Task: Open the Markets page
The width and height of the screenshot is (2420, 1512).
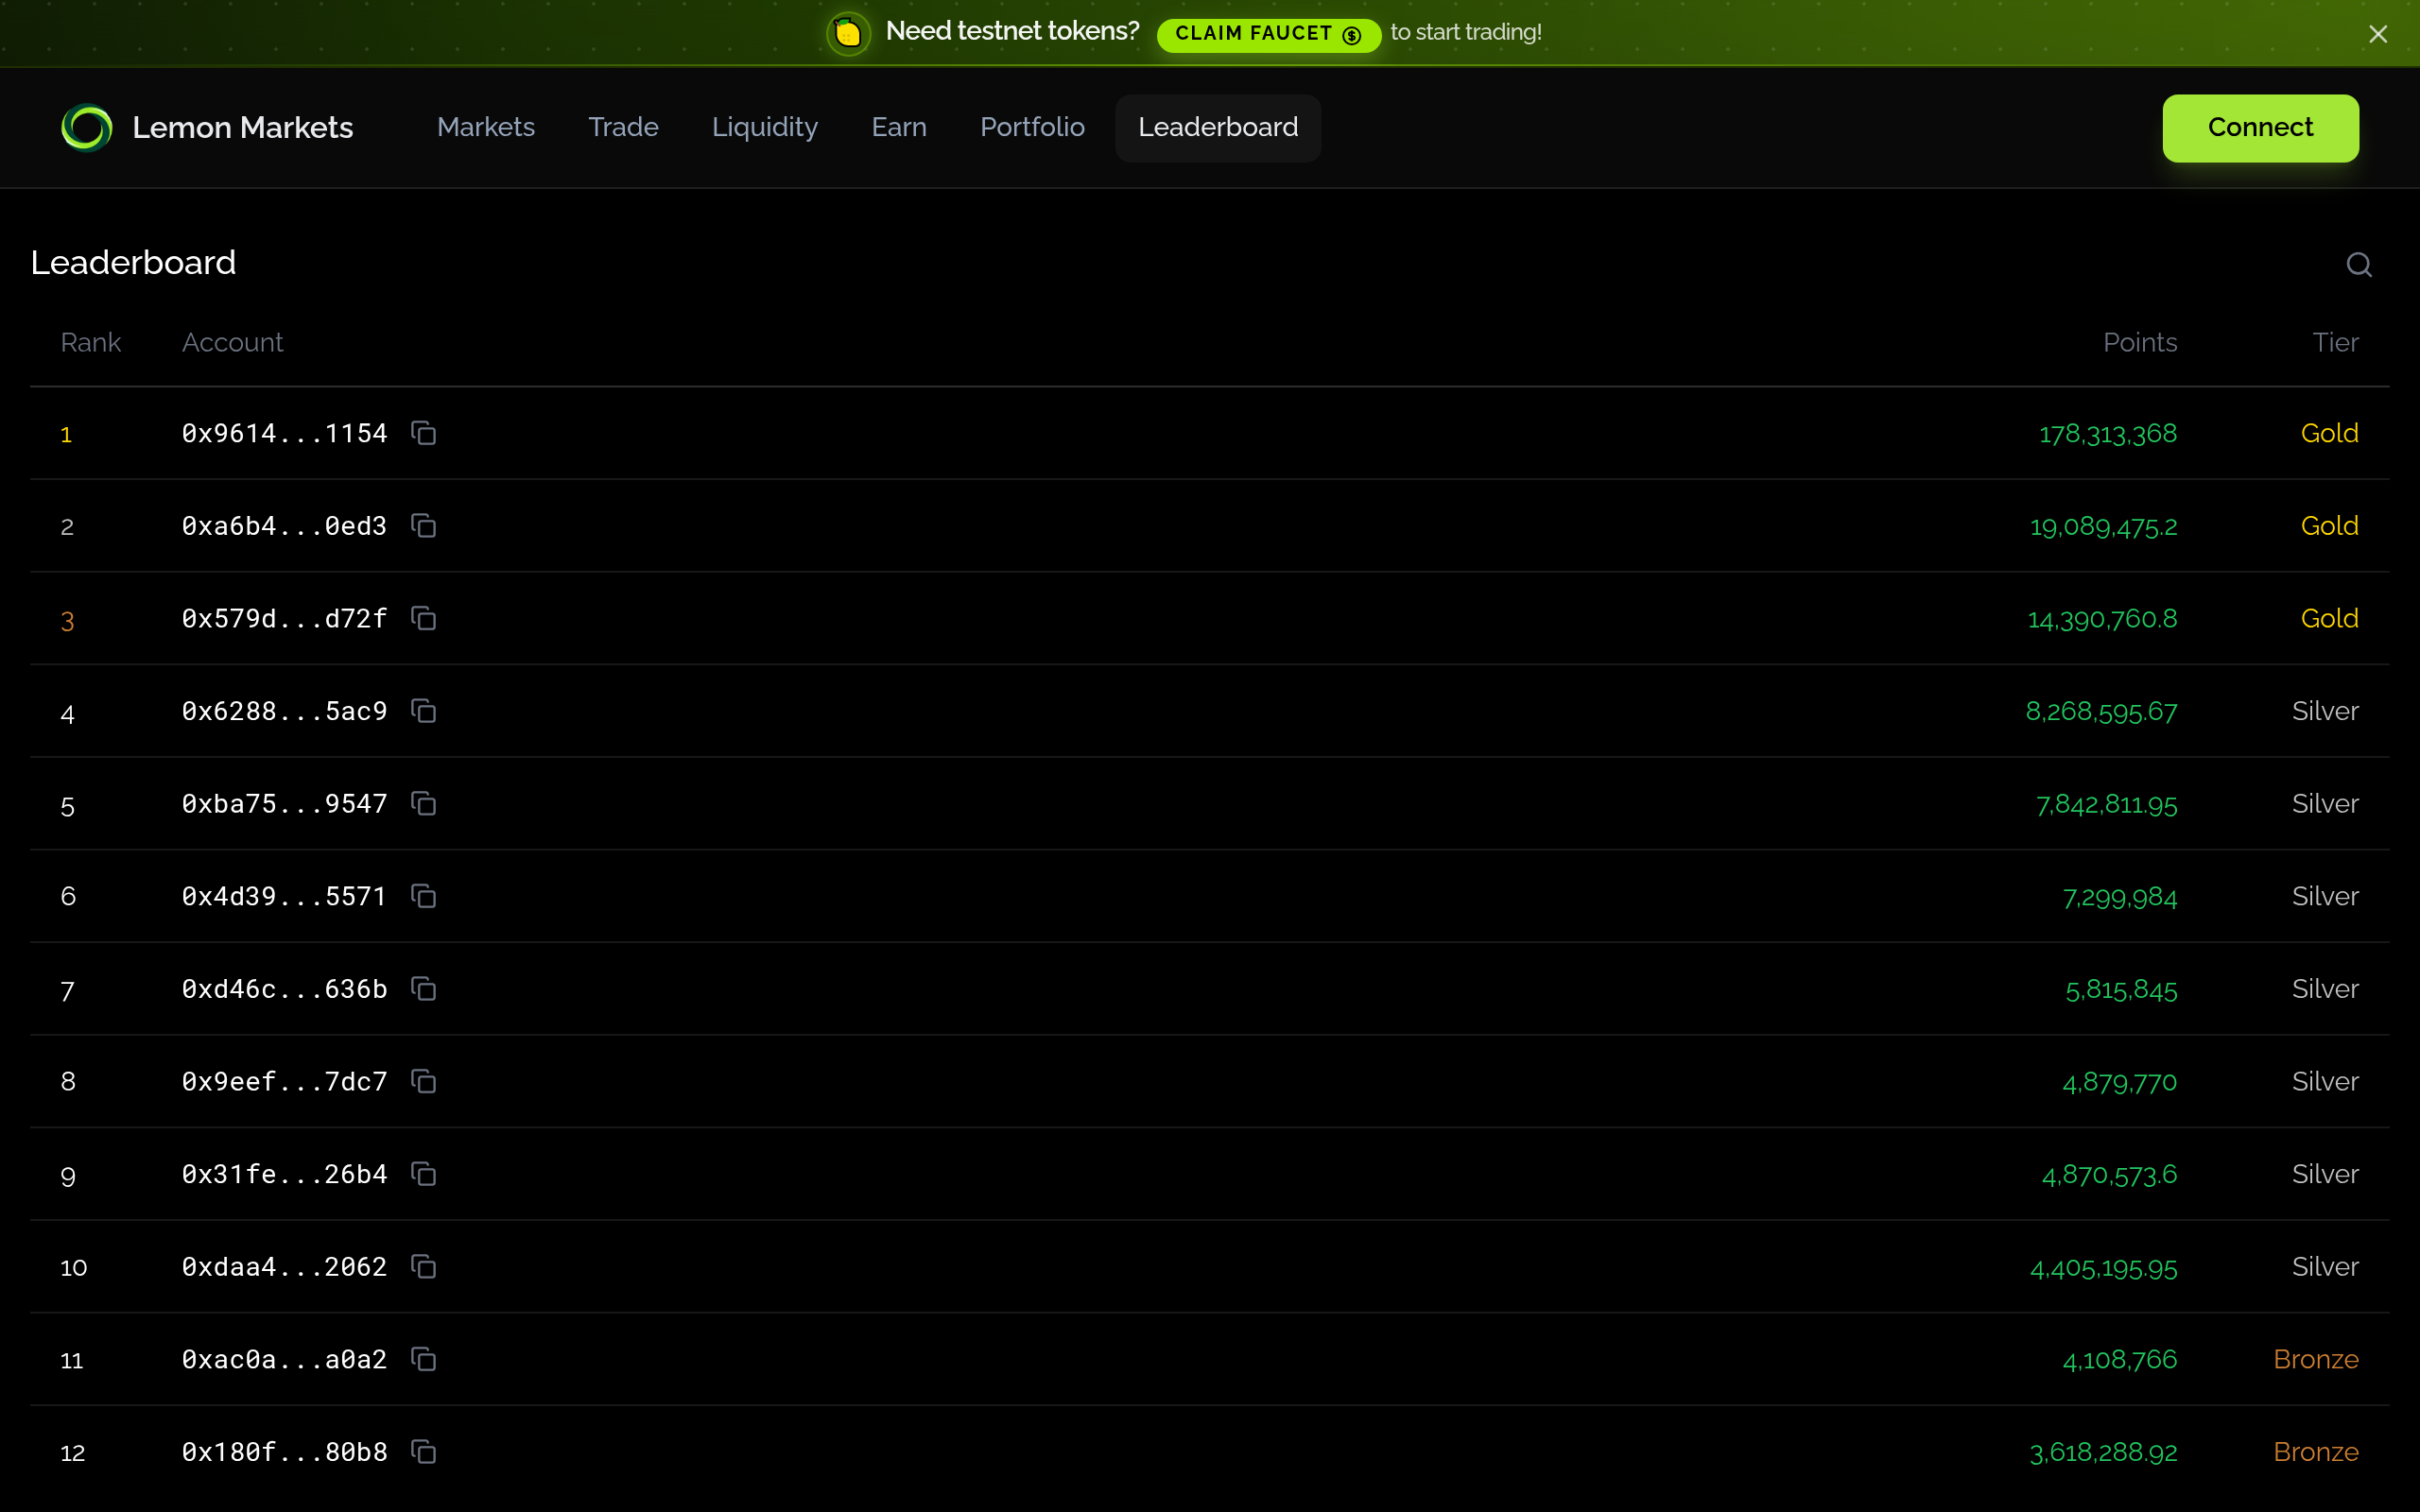Action: pyautogui.click(x=485, y=127)
